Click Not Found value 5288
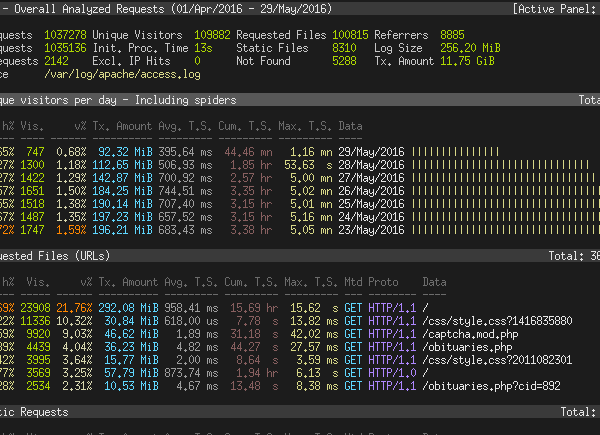 pos(344,61)
